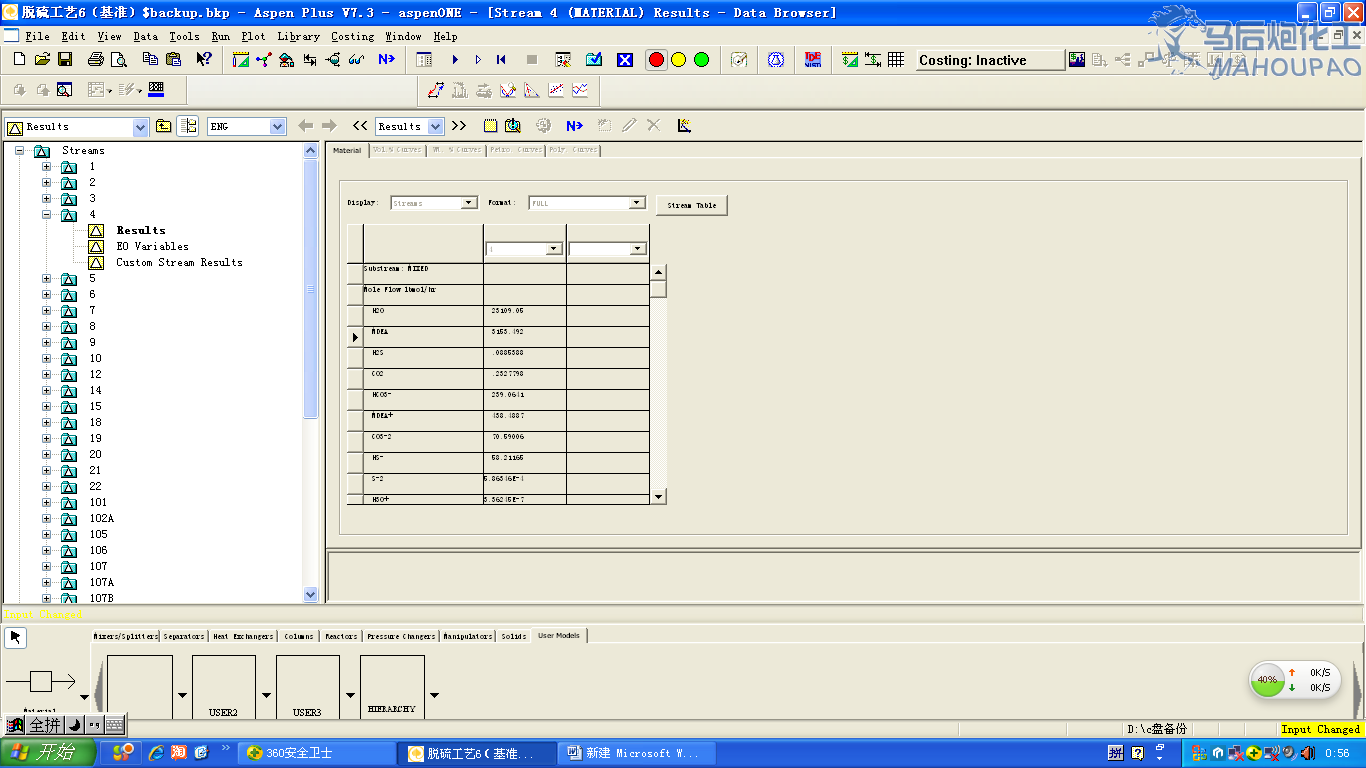1366x768 pixels.
Task: Switch to the Columns model tab
Action: tap(299, 636)
